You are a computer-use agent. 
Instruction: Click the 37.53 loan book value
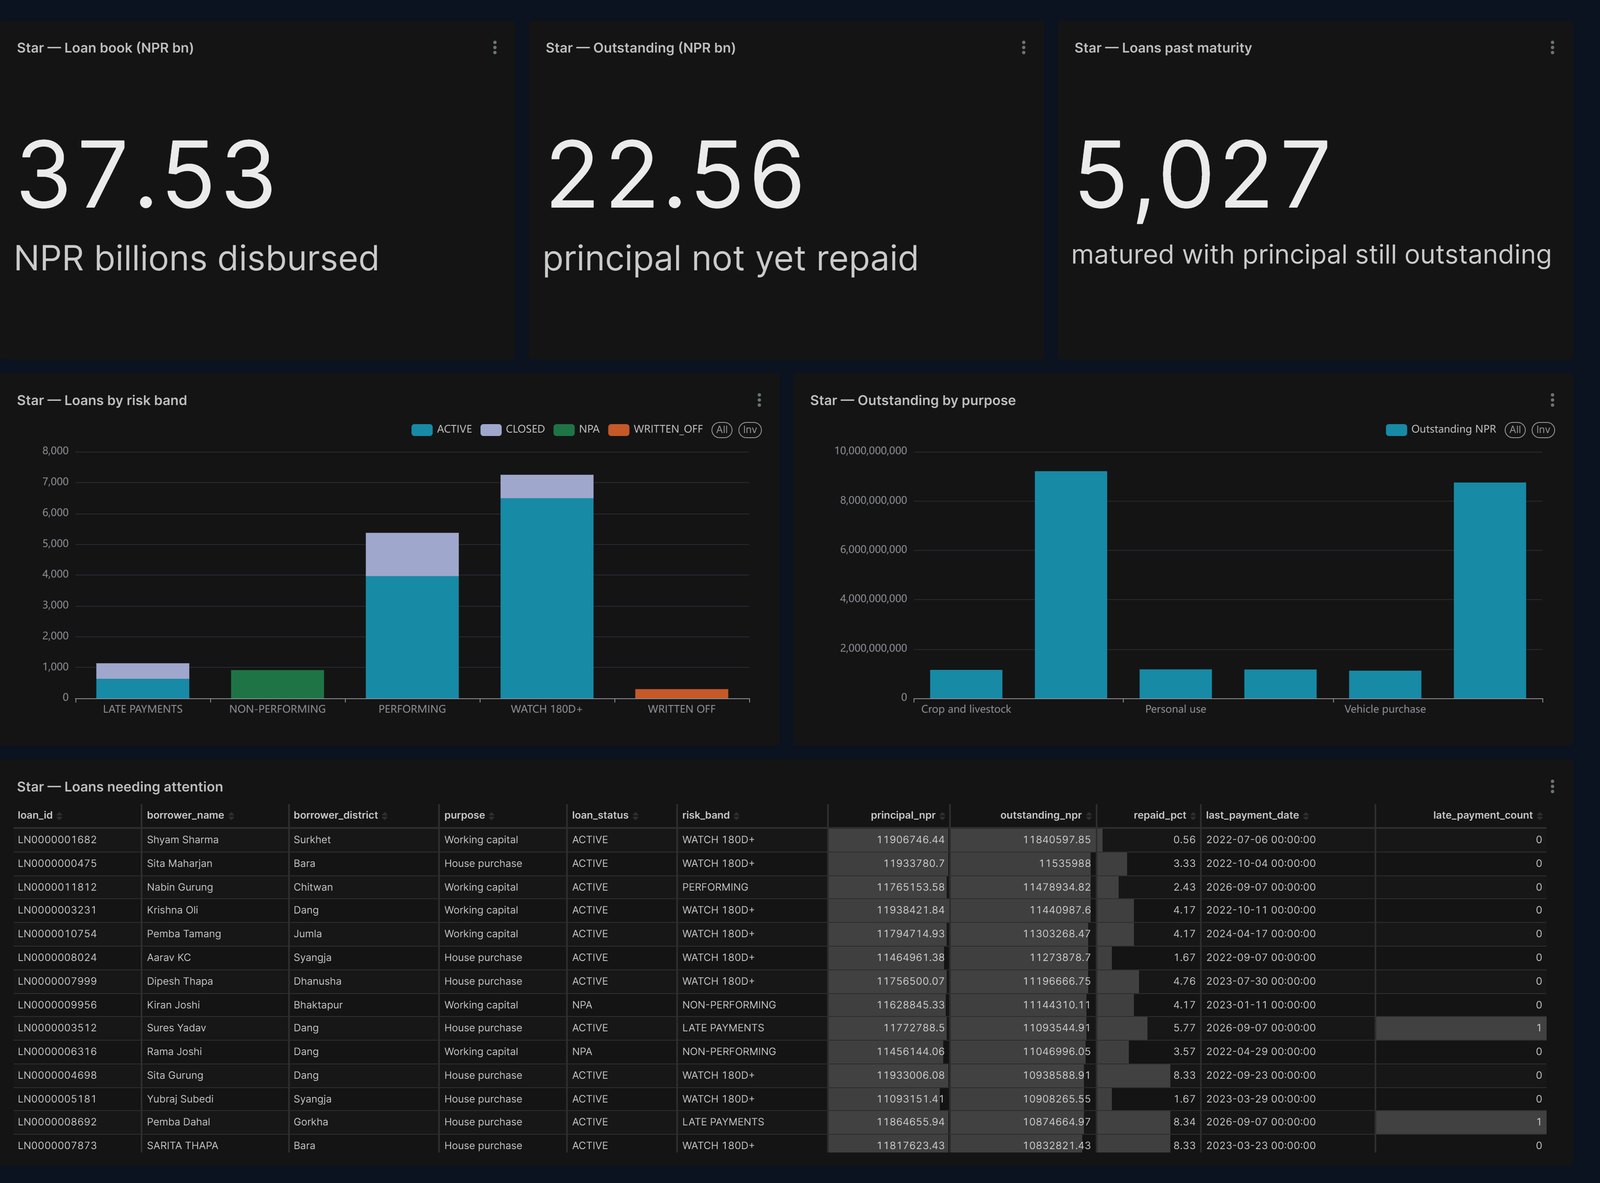pyautogui.click(x=146, y=175)
